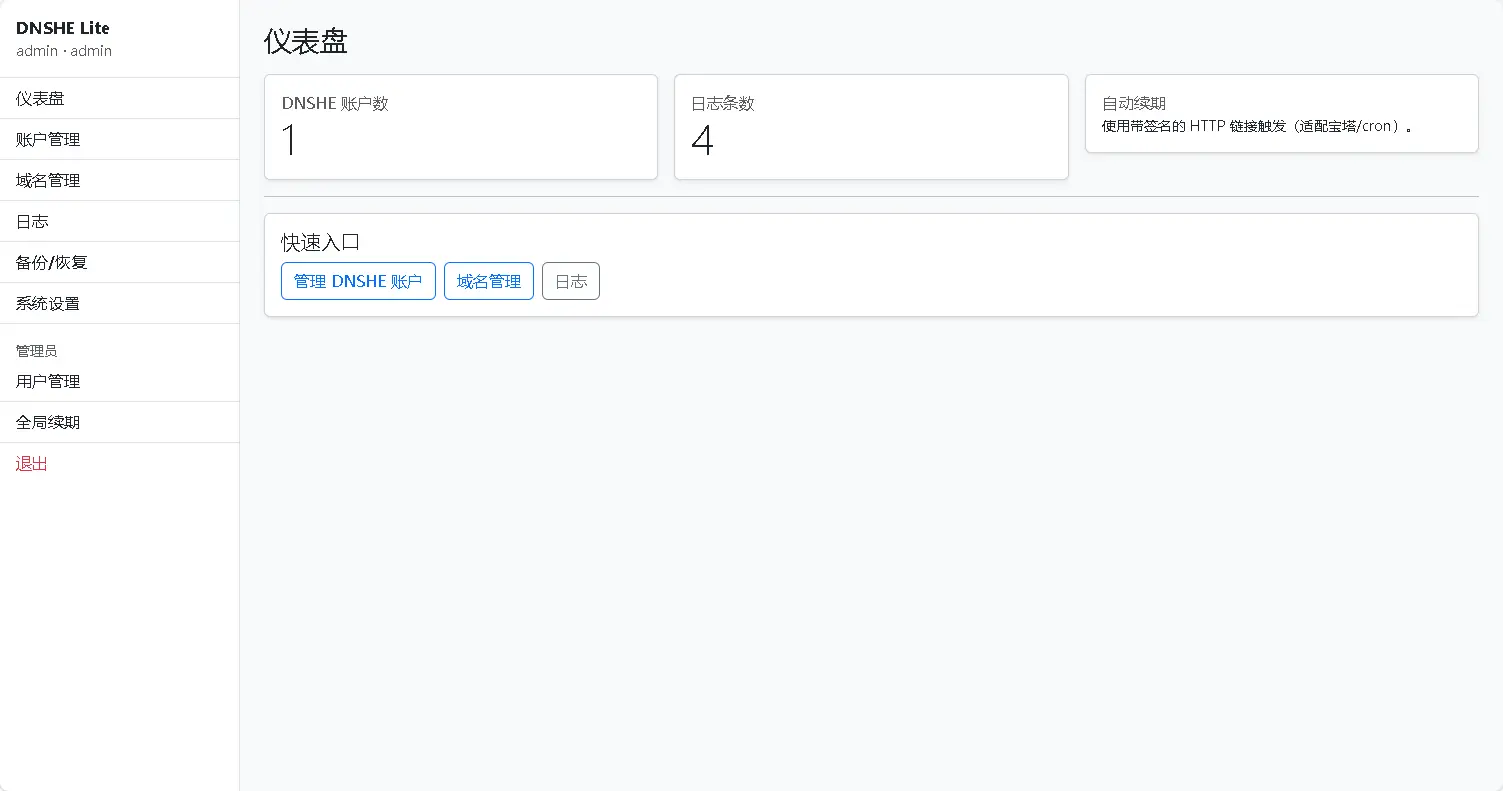1503x791 pixels.
Task: Open 日志 from the sidebar menu
Action: pos(32,221)
